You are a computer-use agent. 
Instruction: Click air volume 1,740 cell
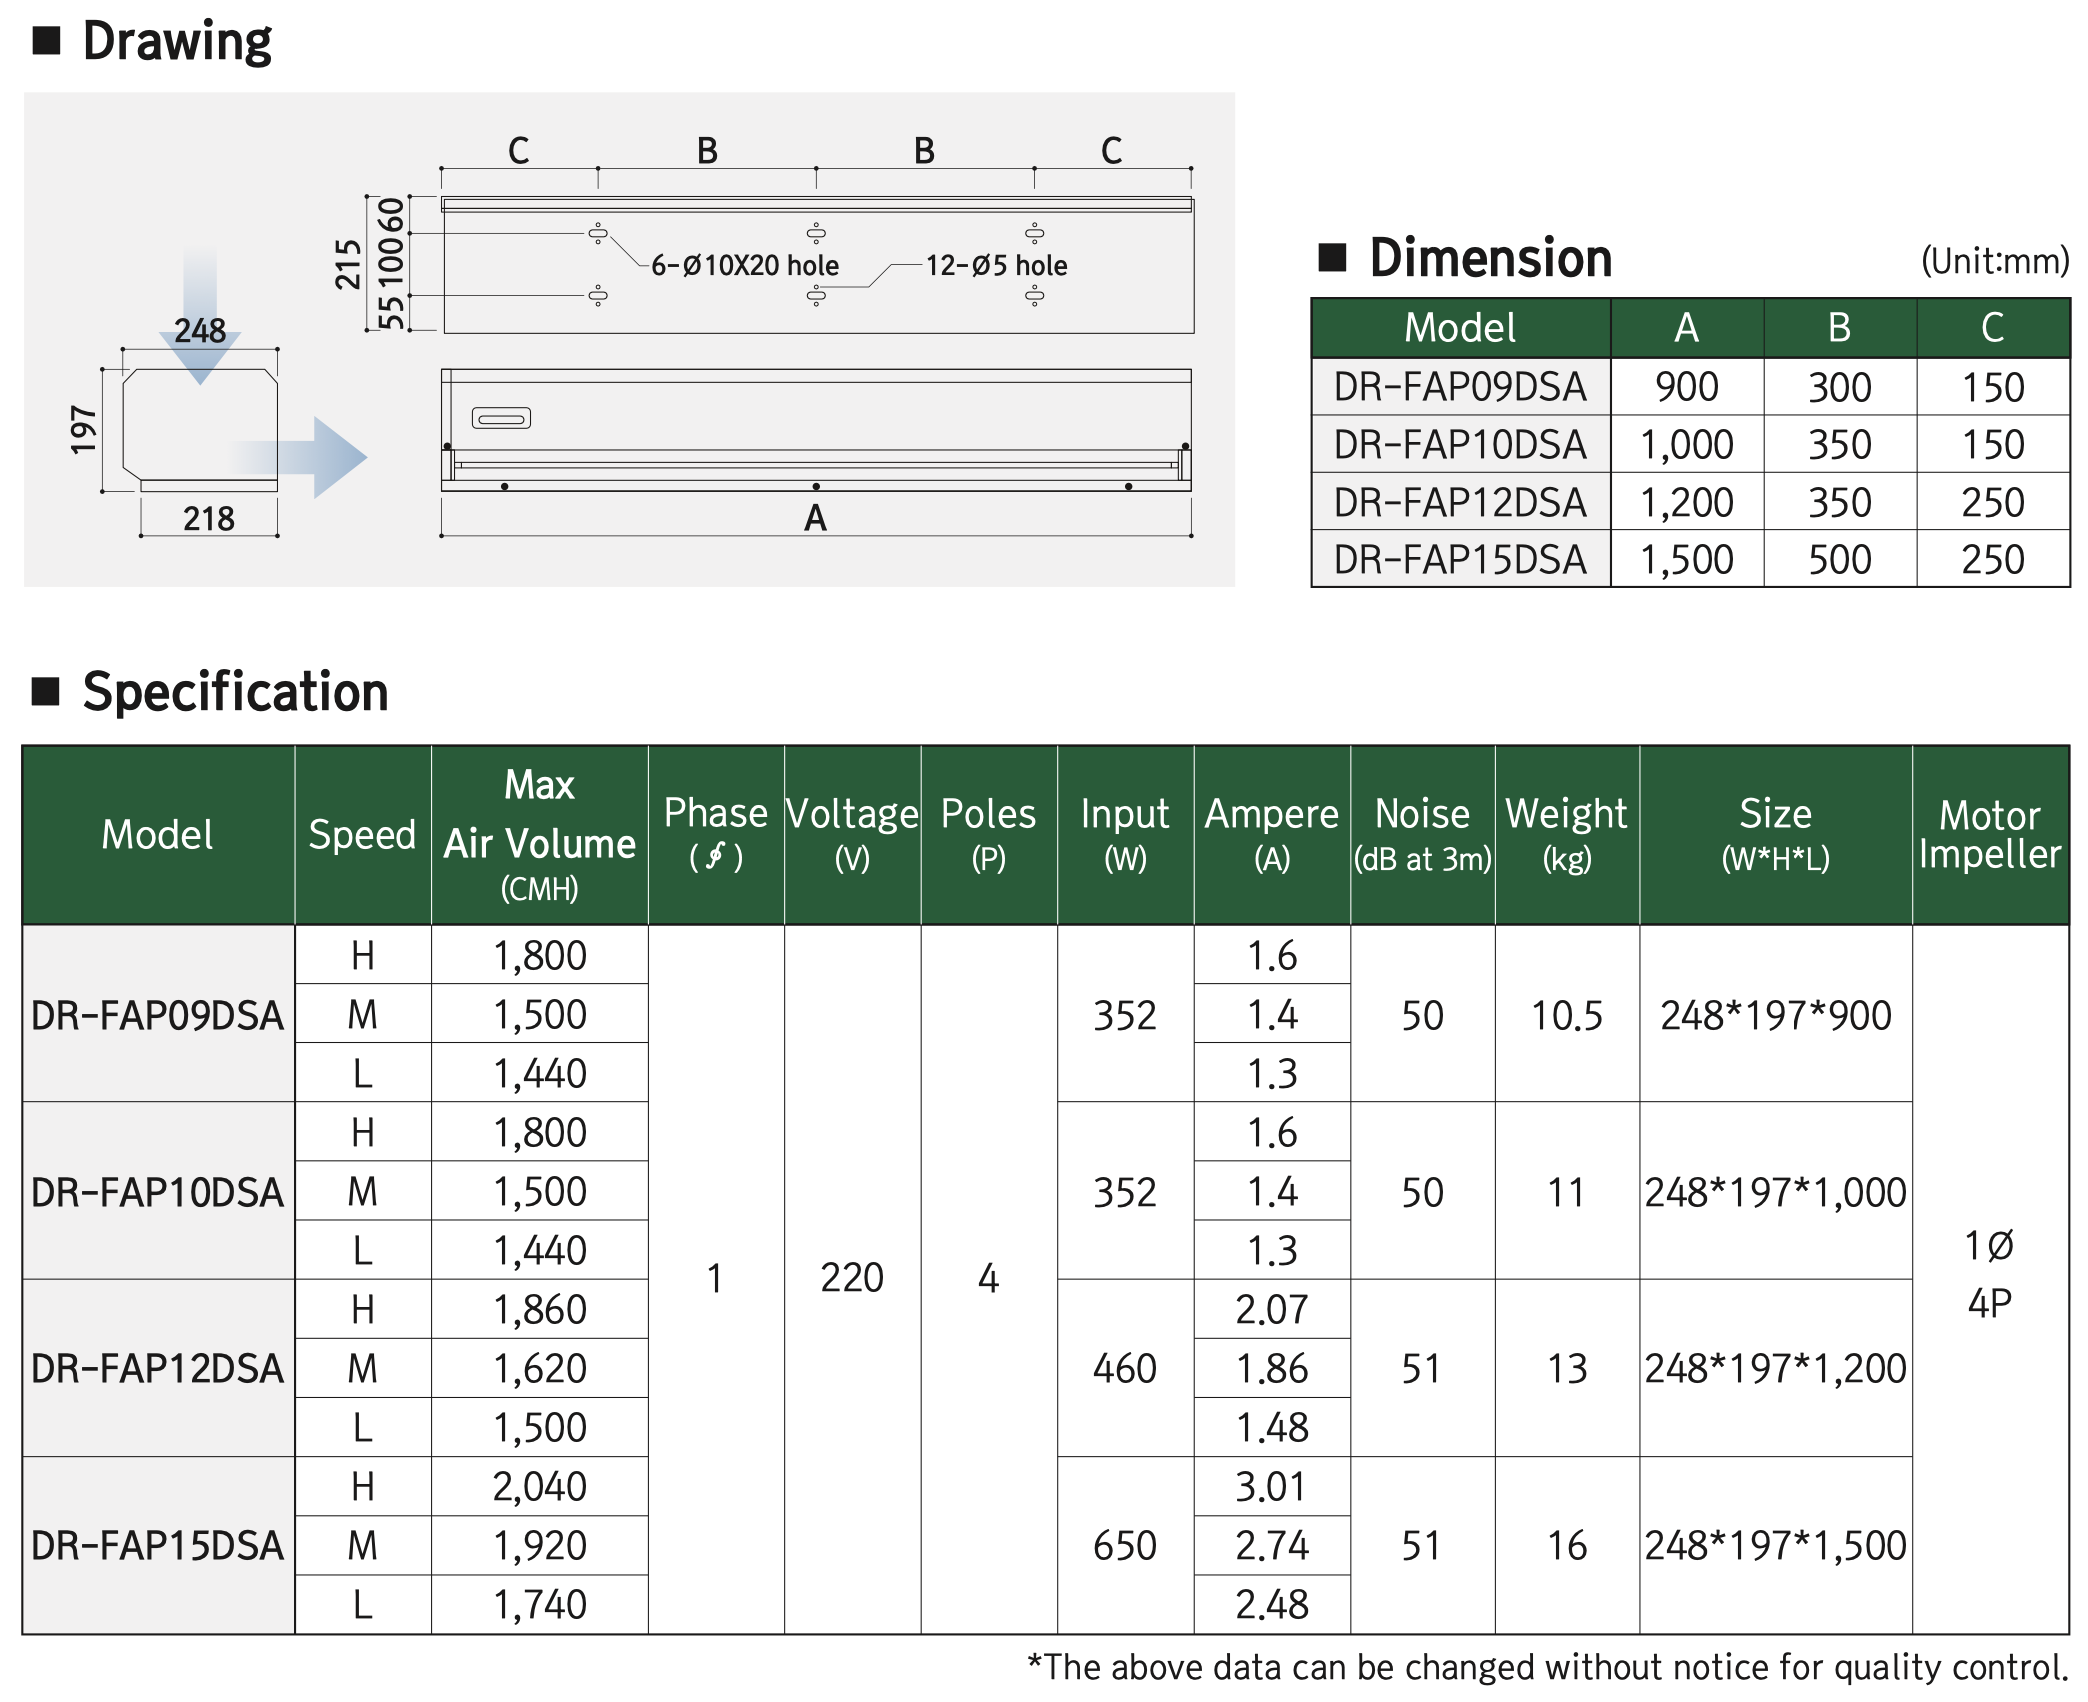(540, 1604)
